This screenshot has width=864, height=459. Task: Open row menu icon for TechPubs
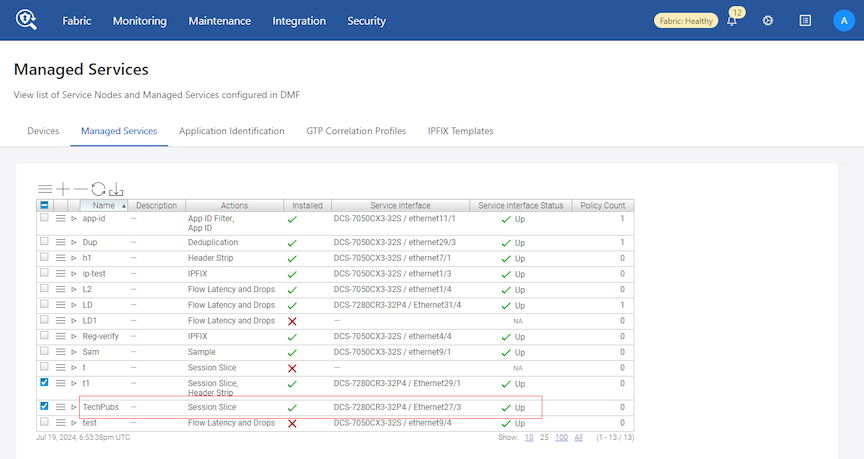[61, 407]
